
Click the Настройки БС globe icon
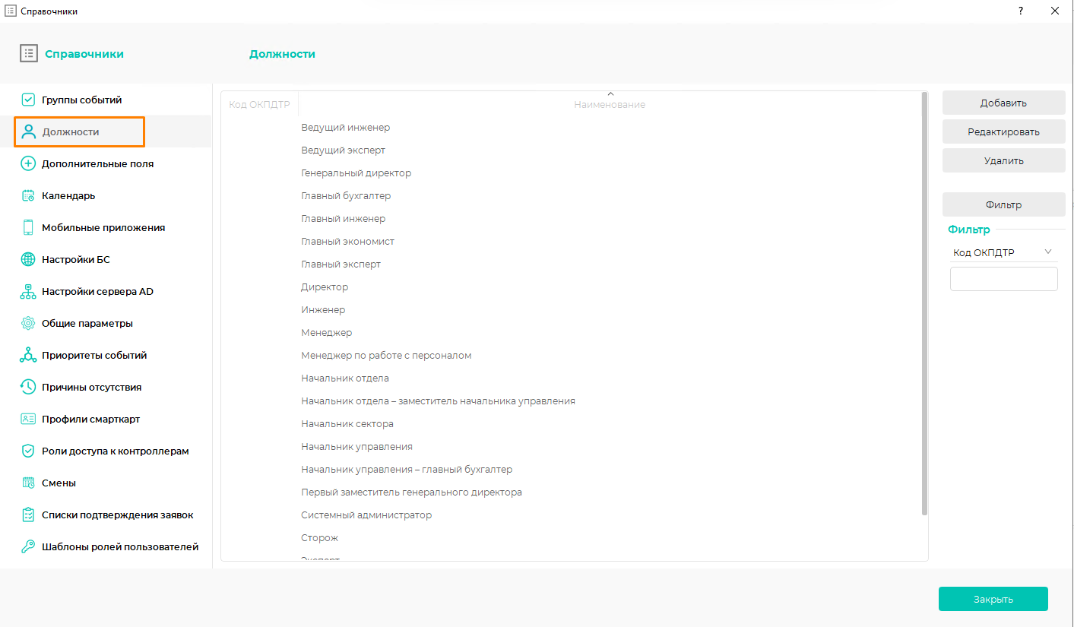28,260
